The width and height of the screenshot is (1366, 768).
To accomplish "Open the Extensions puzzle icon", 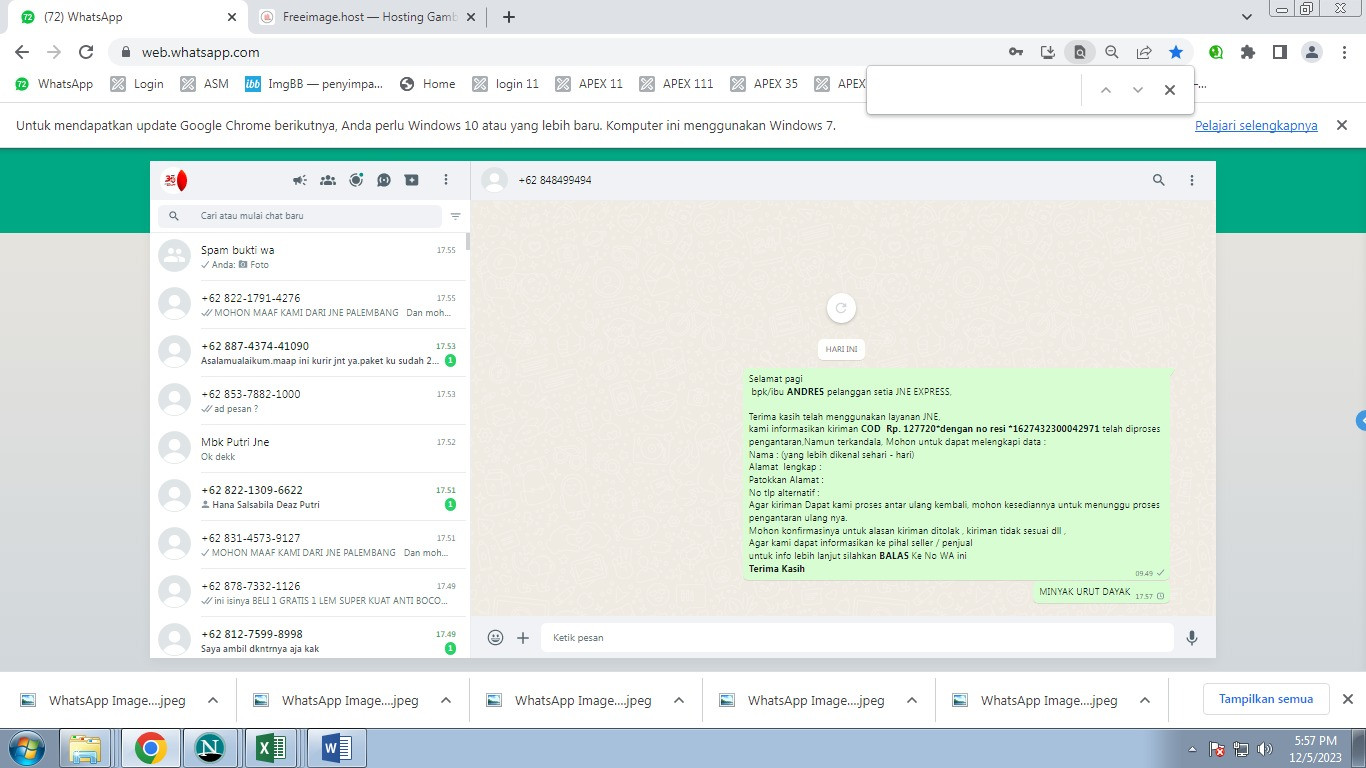I will (x=1248, y=52).
